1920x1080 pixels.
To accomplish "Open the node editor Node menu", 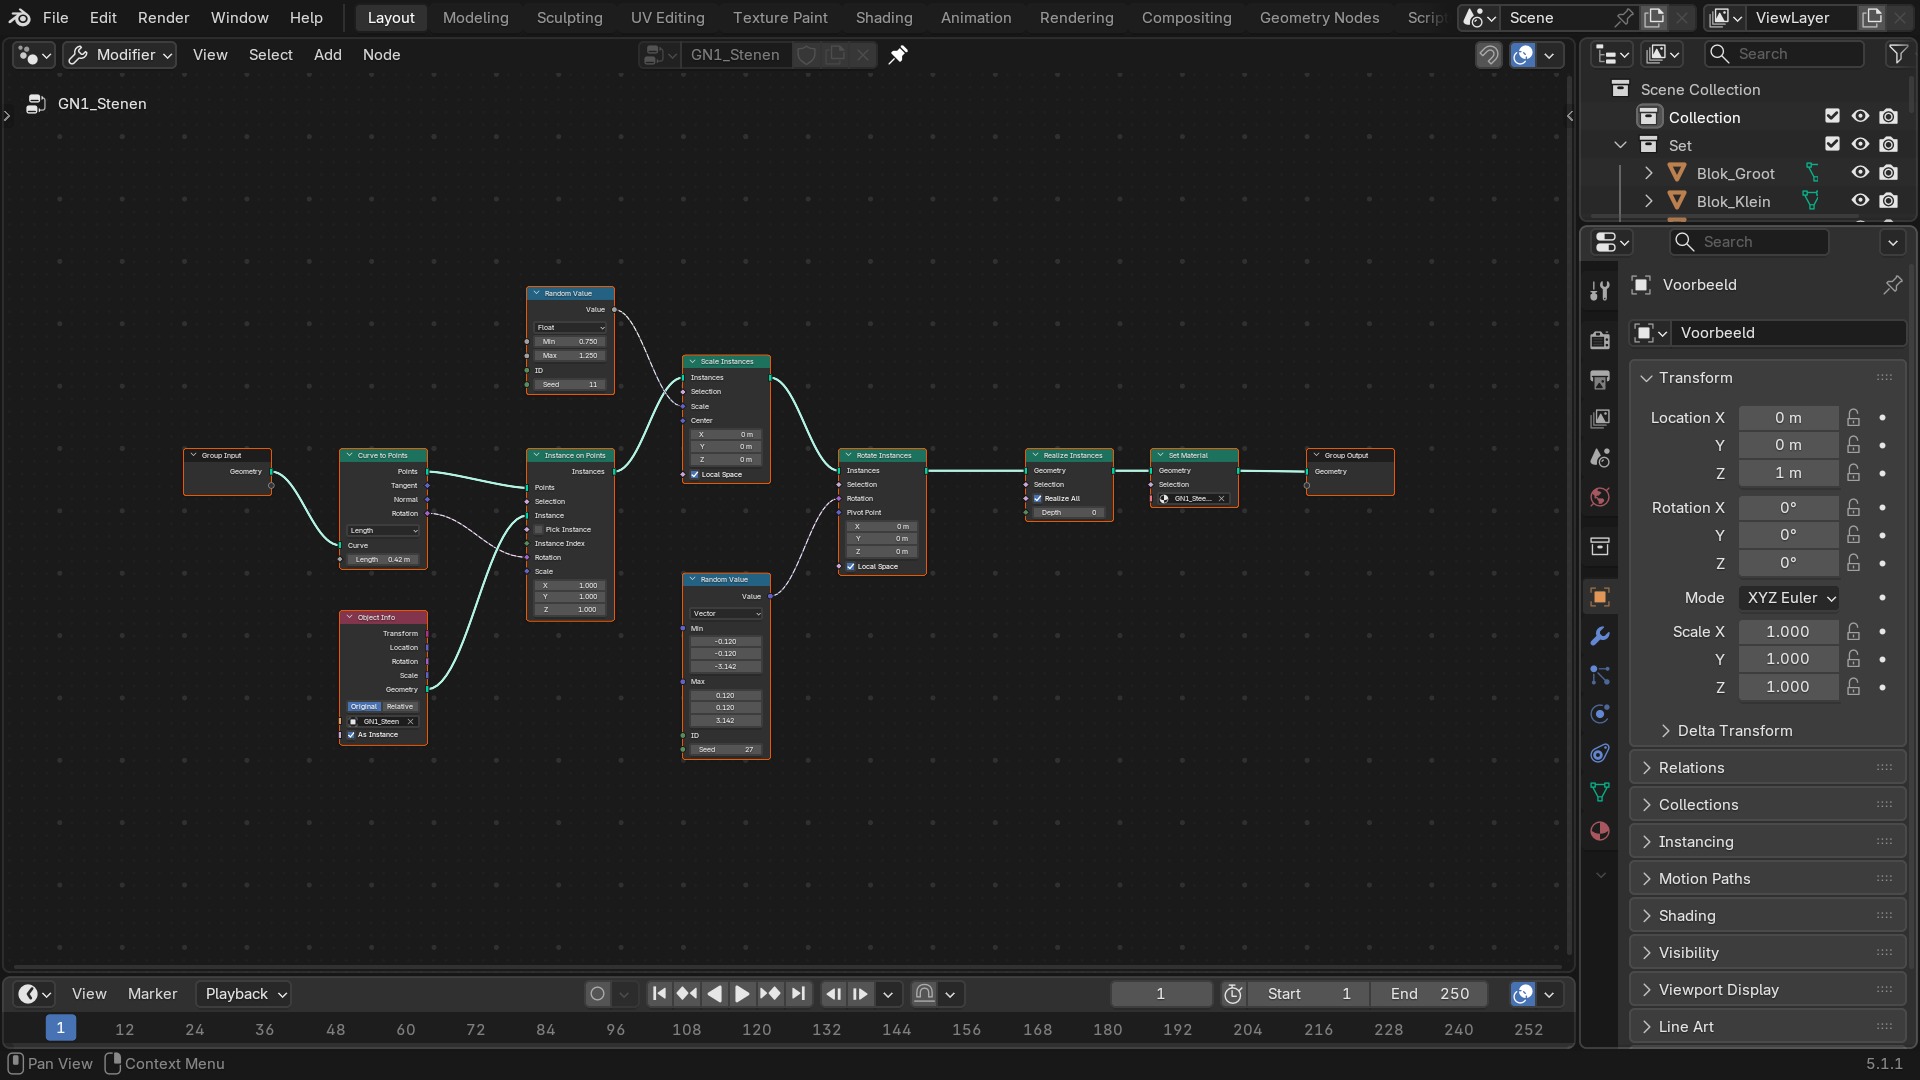I will 382,55.
